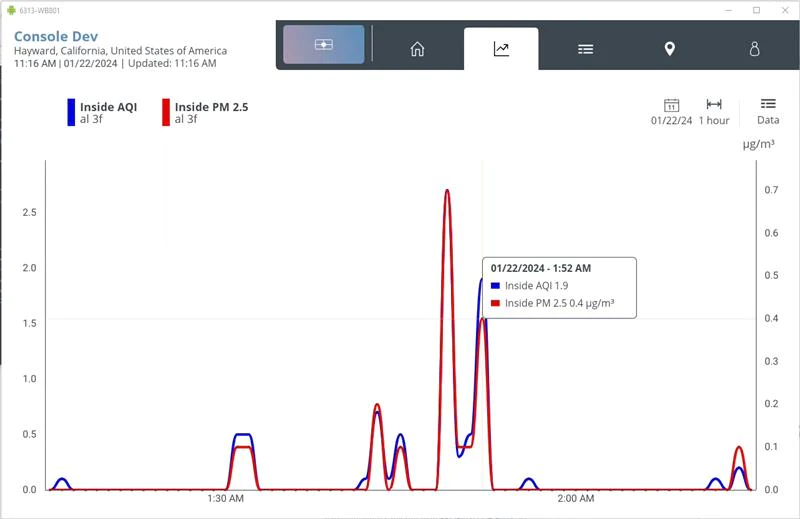Open the list view tab
Image resolution: width=800 pixels, height=519 pixels.
click(585, 49)
